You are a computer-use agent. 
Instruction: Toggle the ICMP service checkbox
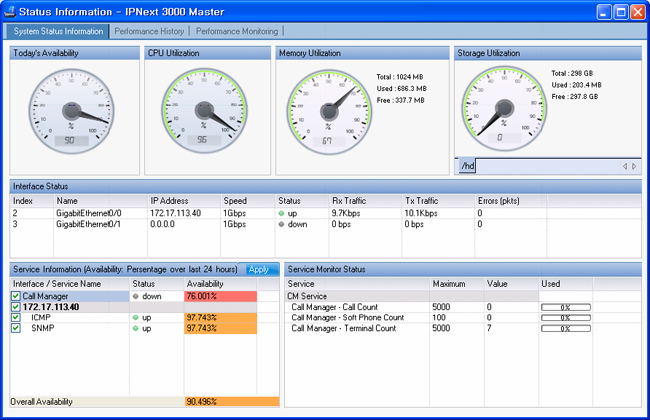click(15, 317)
